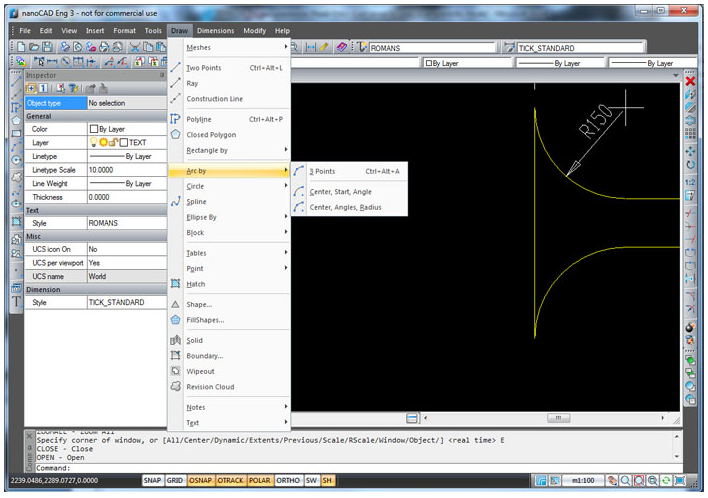The height and width of the screenshot is (498, 708).
Task: Toggle SNAP mode in status bar
Action: click(152, 480)
